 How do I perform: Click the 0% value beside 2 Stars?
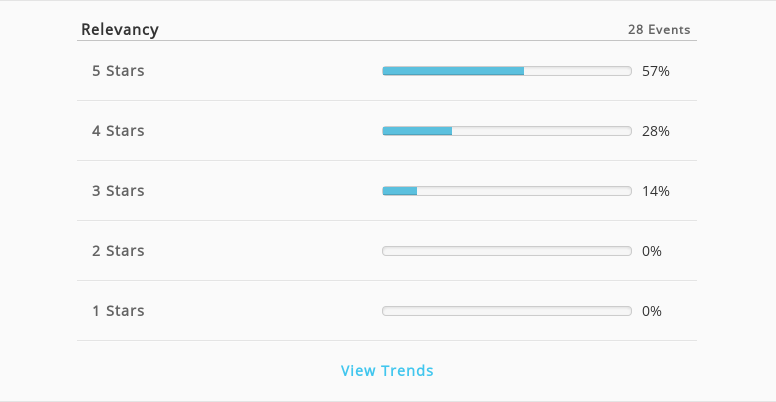(x=652, y=251)
